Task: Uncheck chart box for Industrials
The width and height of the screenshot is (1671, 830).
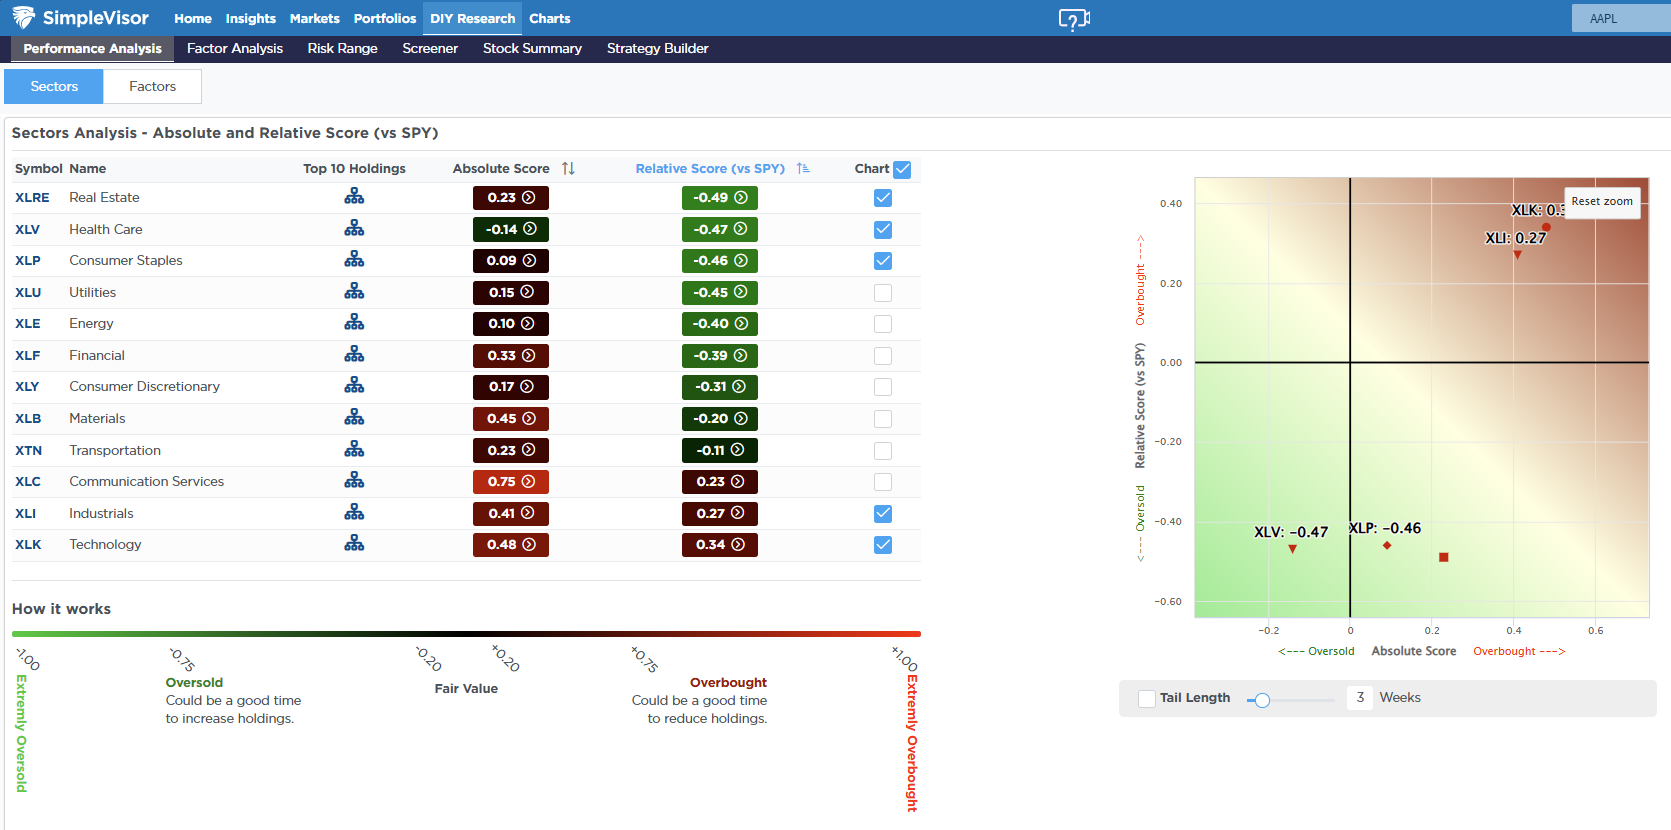Action: point(883,514)
